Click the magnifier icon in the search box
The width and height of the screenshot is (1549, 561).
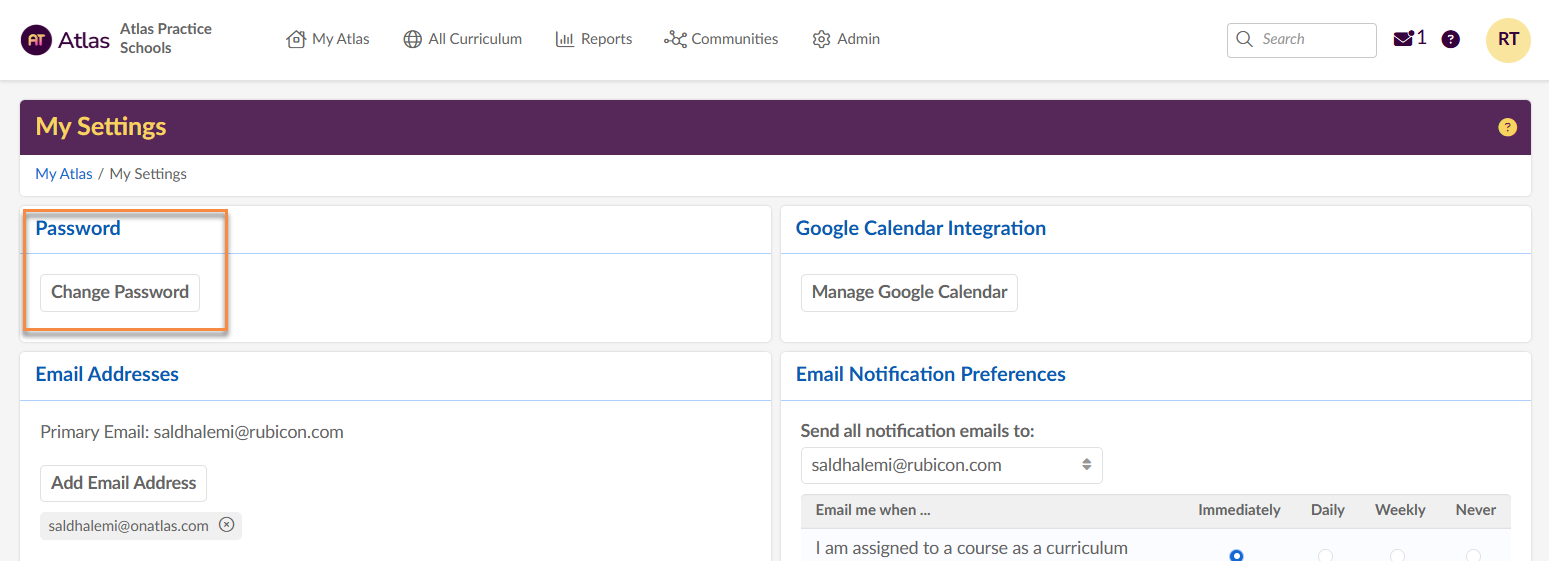(x=1245, y=39)
